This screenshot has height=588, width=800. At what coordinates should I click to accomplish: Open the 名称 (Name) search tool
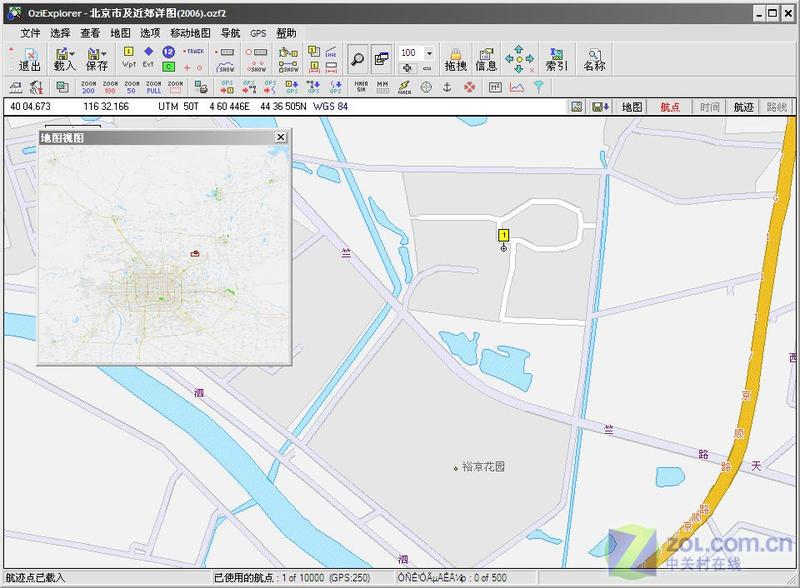(x=594, y=60)
